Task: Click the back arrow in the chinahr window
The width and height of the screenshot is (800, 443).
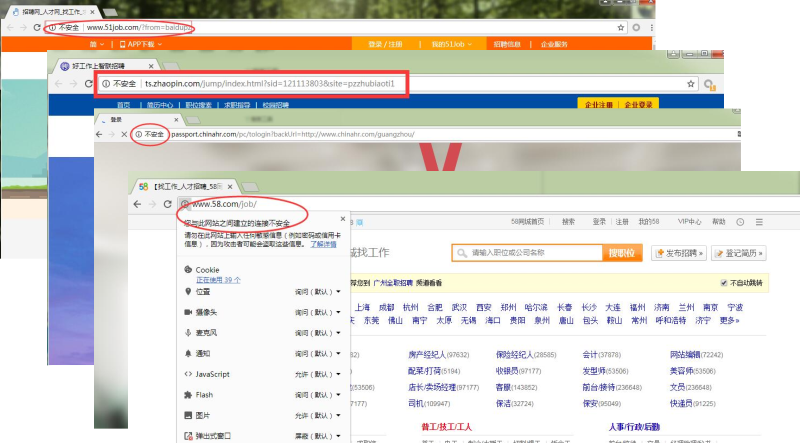Action: point(99,134)
